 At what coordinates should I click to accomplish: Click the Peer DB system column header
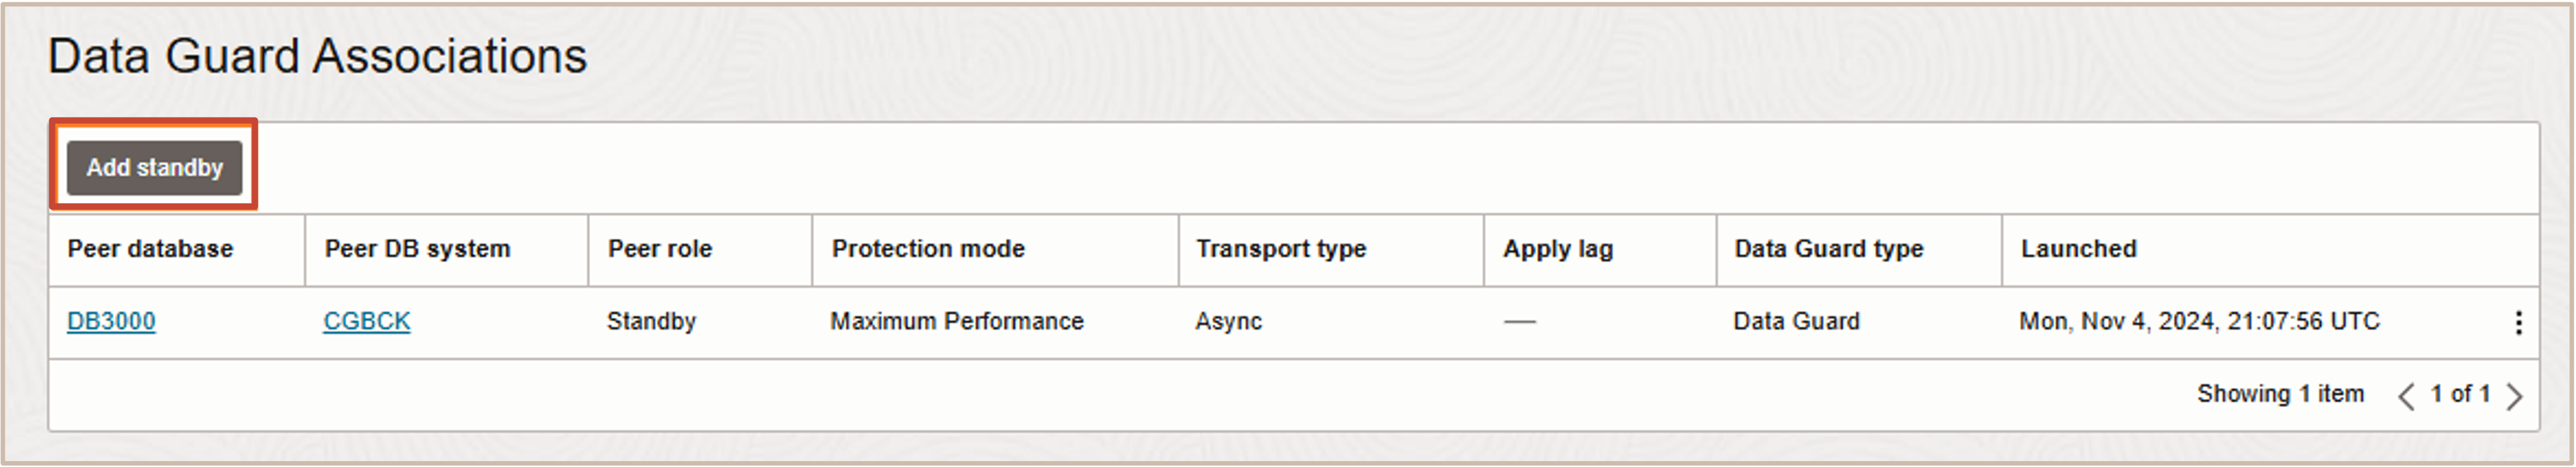tap(417, 249)
